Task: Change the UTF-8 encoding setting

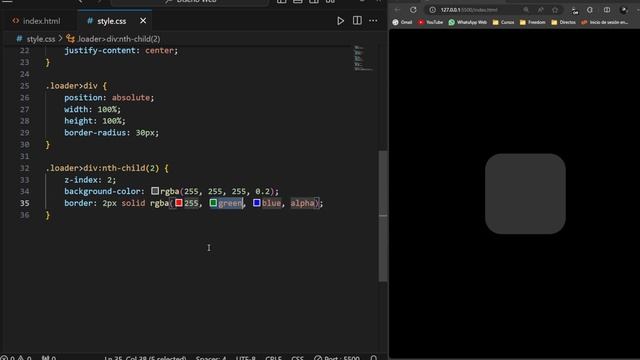Action: [245, 358]
